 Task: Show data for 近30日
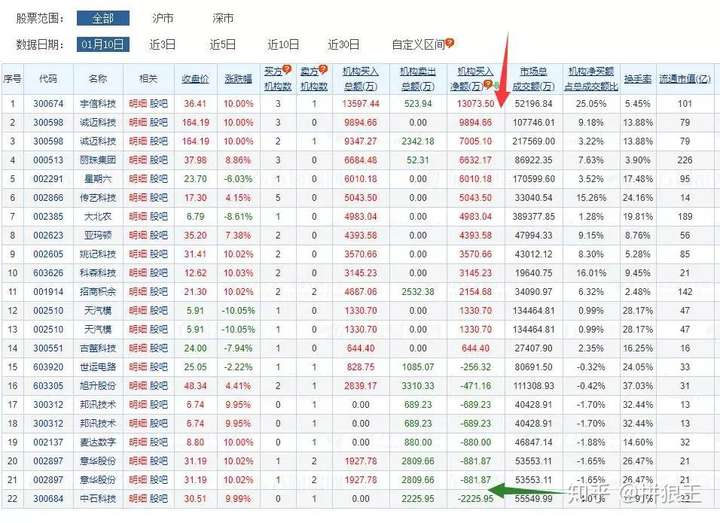click(343, 45)
